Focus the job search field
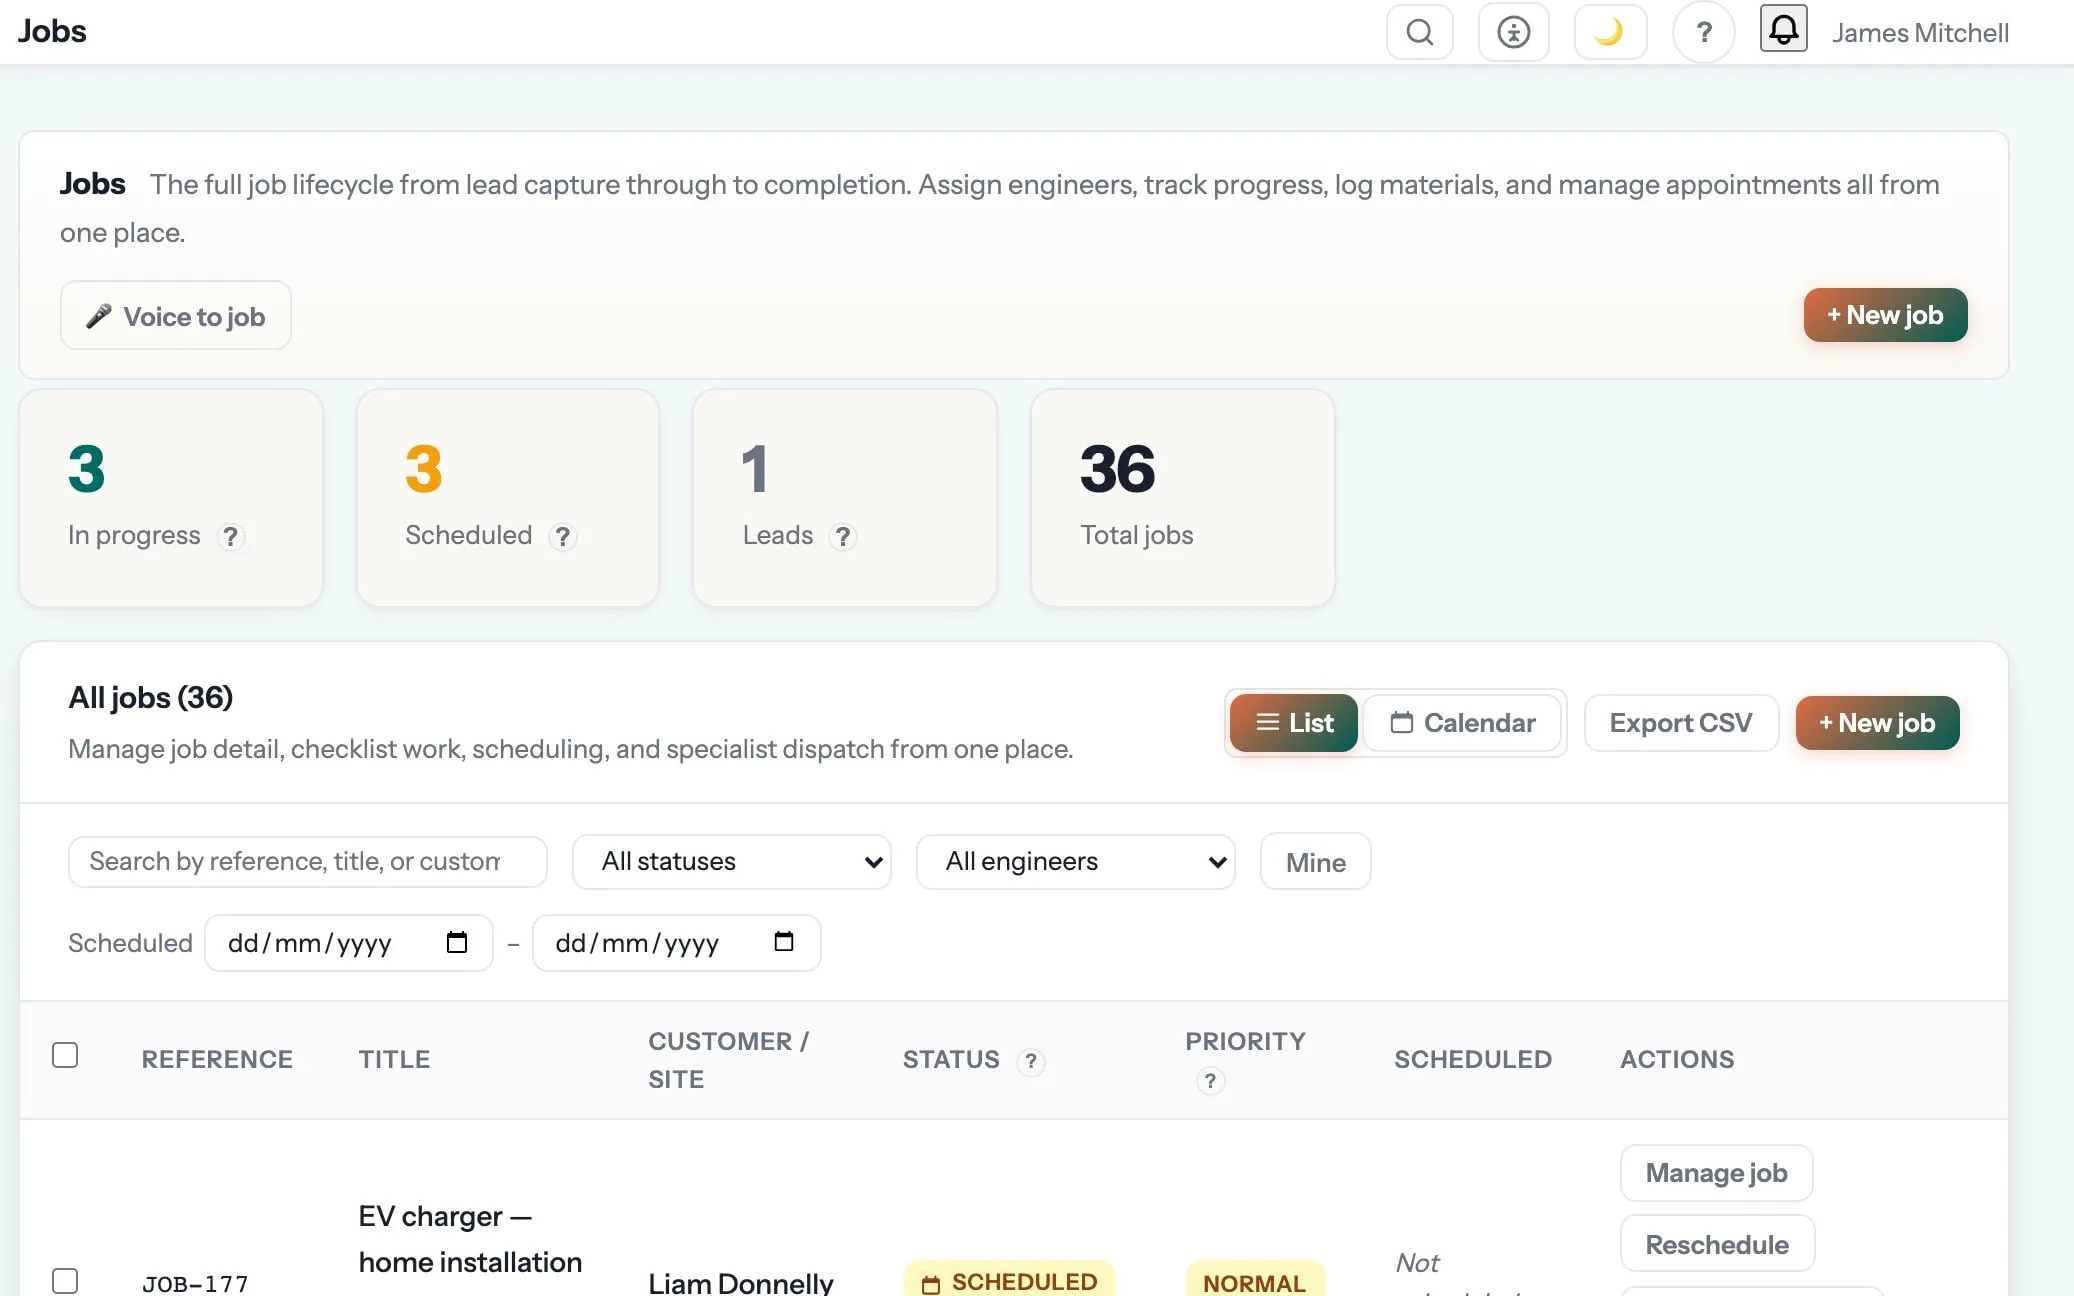The width and height of the screenshot is (2074, 1296). pyautogui.click(x=308, y=862)
